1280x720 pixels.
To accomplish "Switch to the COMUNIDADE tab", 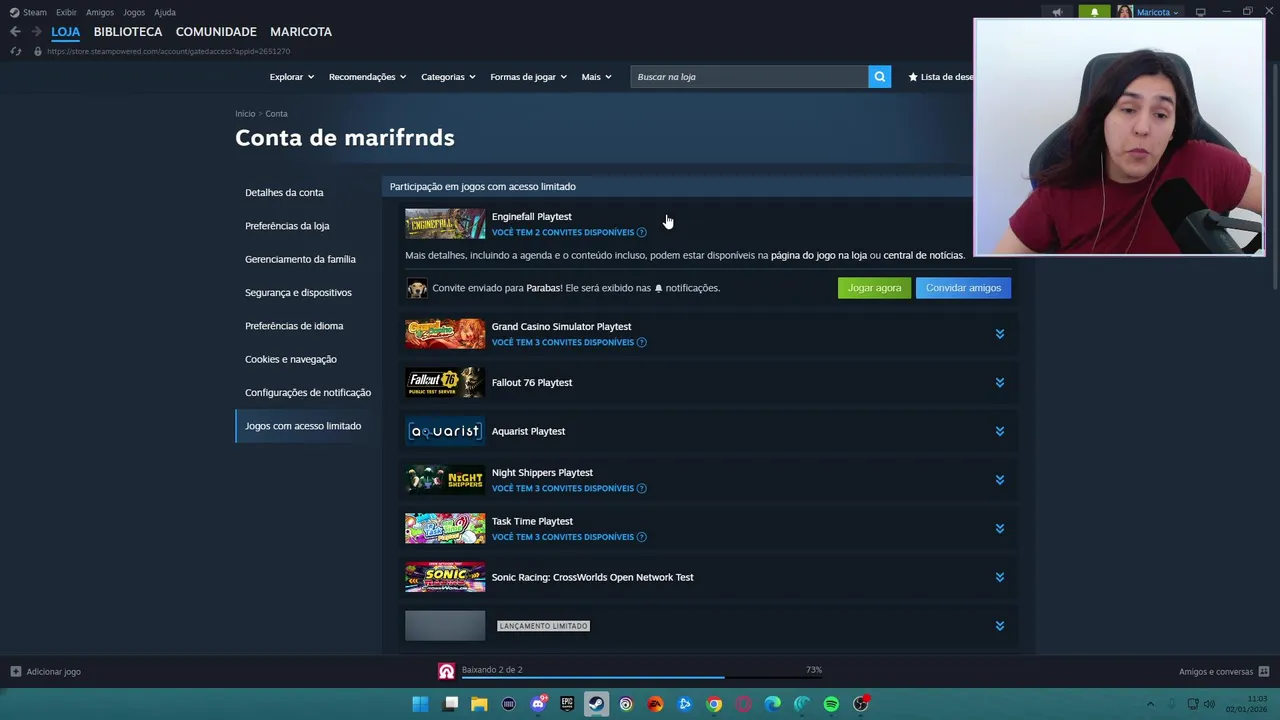I will point(216,32).
